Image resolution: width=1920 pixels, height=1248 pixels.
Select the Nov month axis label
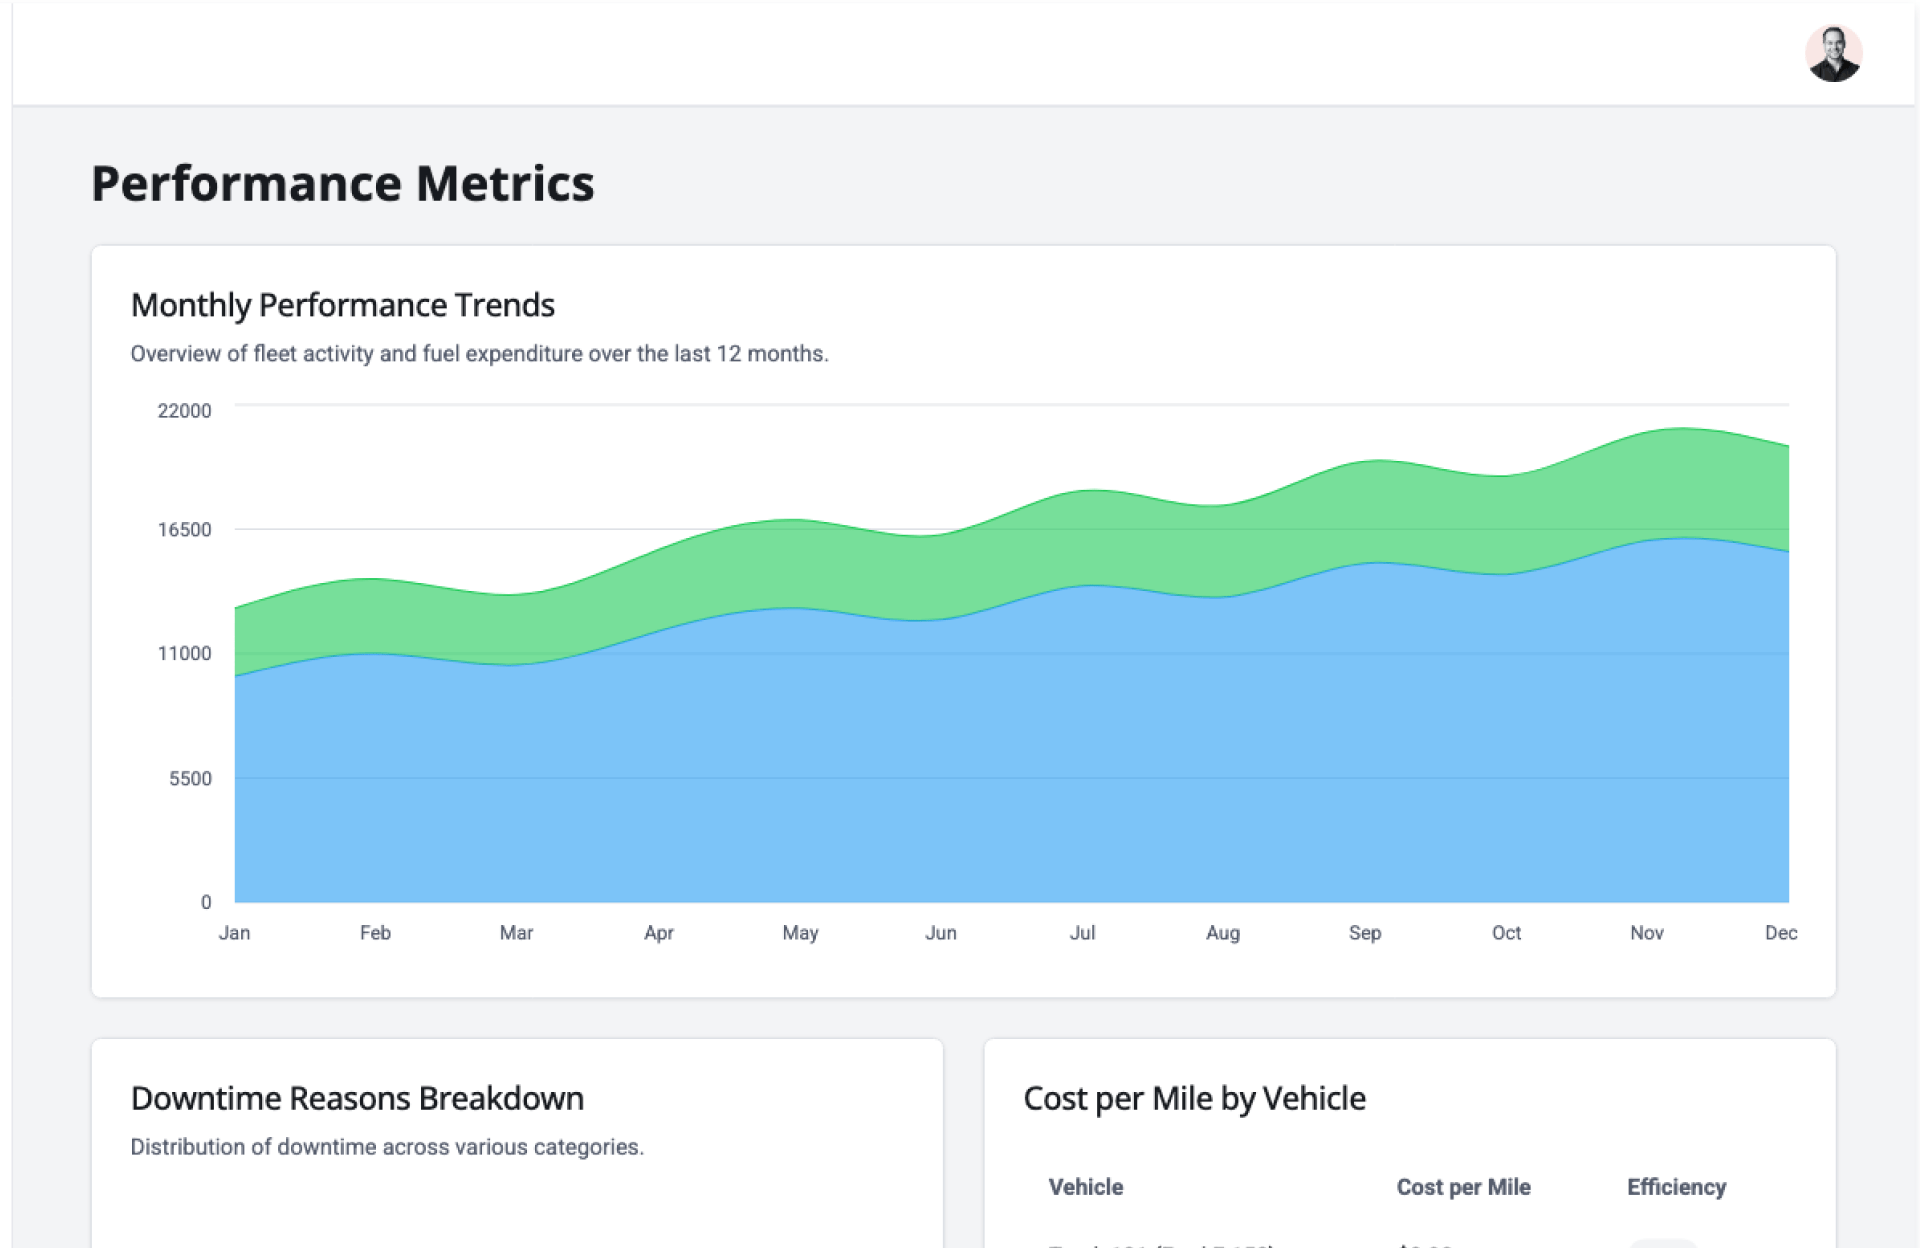point(1646,933)
